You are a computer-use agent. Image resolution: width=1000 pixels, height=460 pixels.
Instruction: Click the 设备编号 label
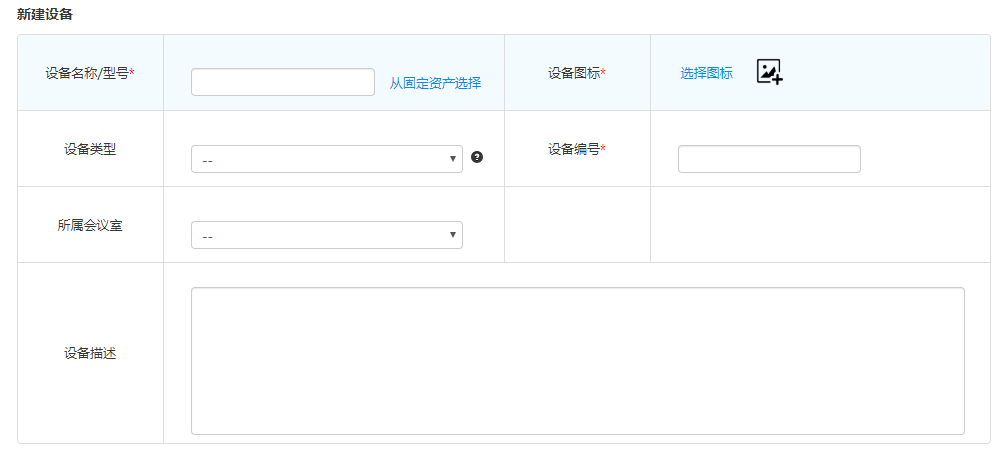click(574, 149)
